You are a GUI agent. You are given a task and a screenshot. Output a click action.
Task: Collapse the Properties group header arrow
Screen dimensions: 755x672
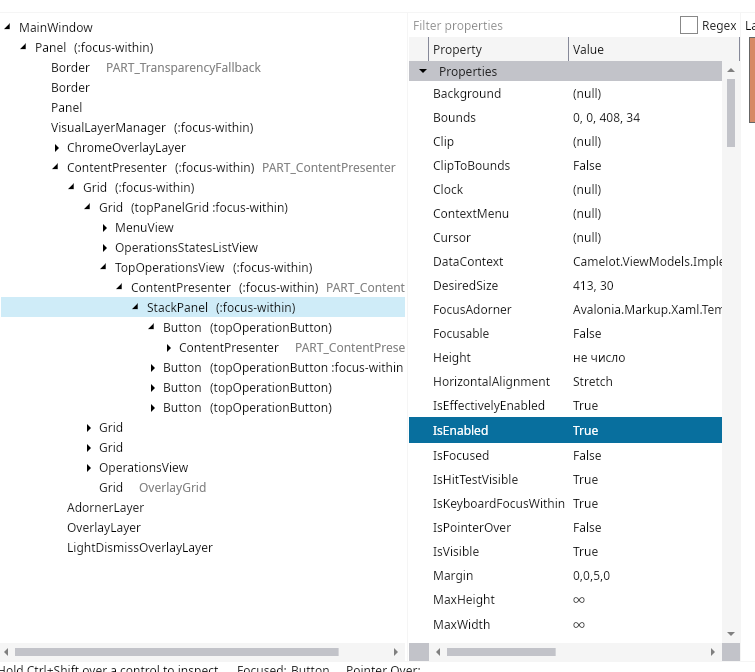click(x=423, y=71)
